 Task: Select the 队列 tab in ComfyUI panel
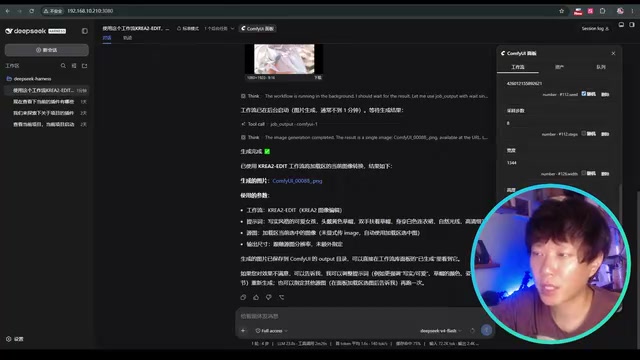(601, 67)
